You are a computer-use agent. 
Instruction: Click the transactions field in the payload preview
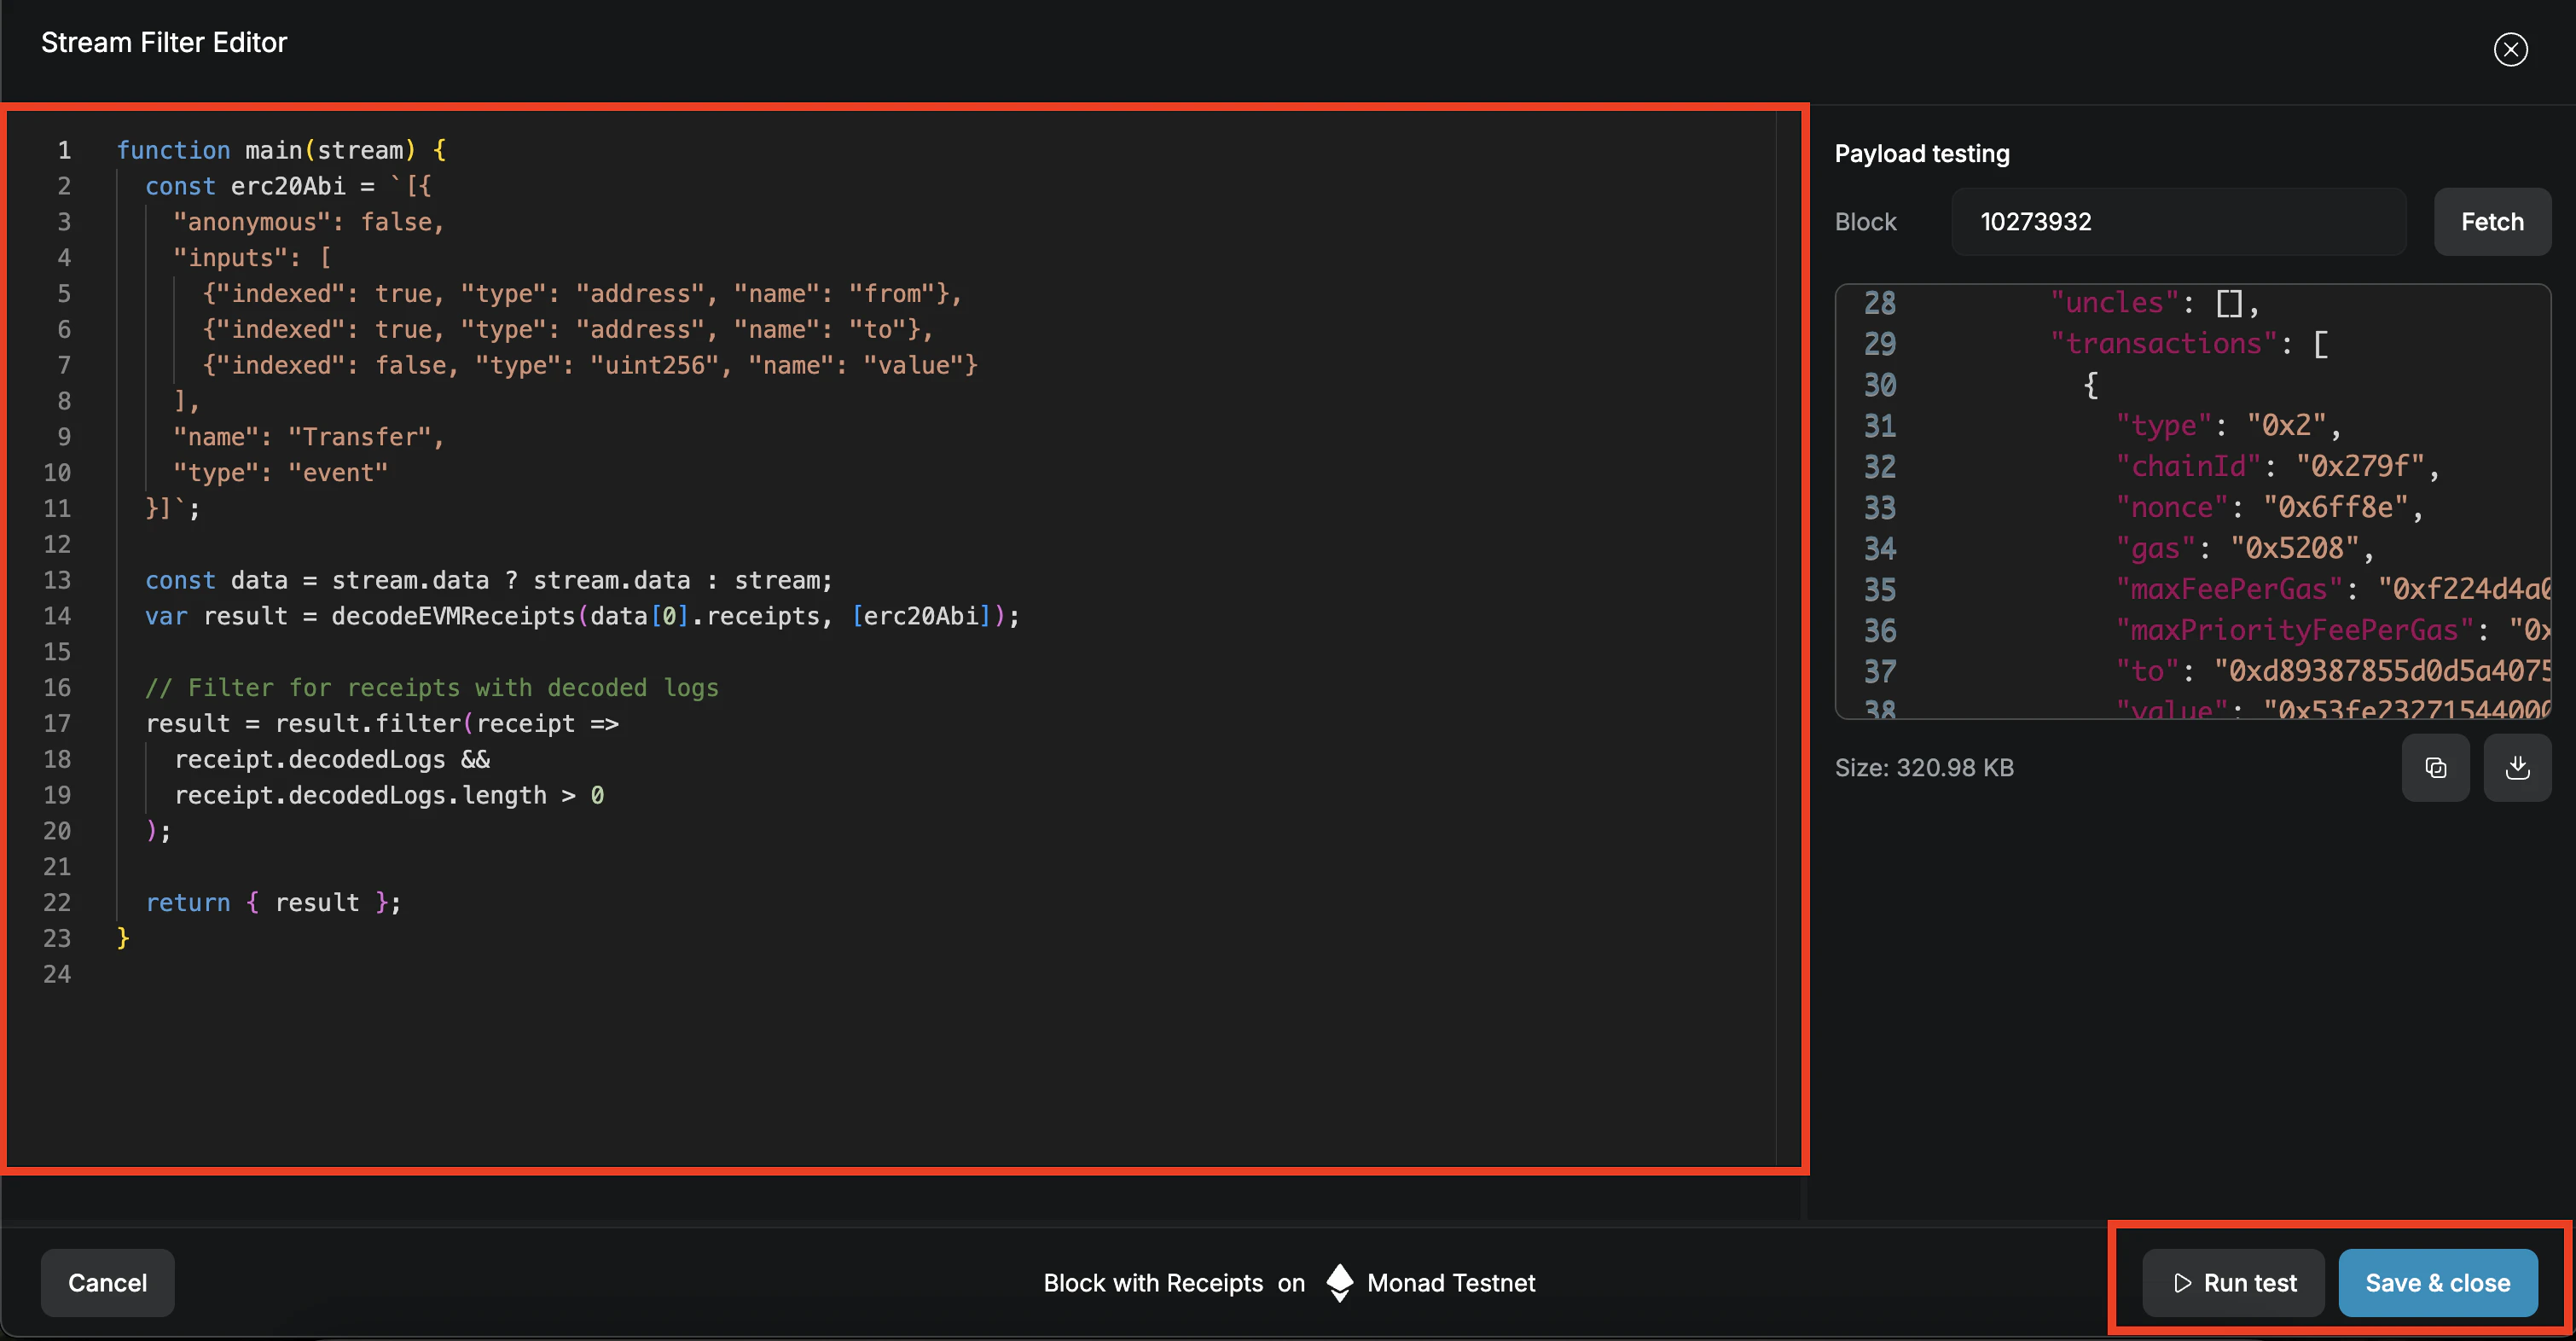(2166, 343)
